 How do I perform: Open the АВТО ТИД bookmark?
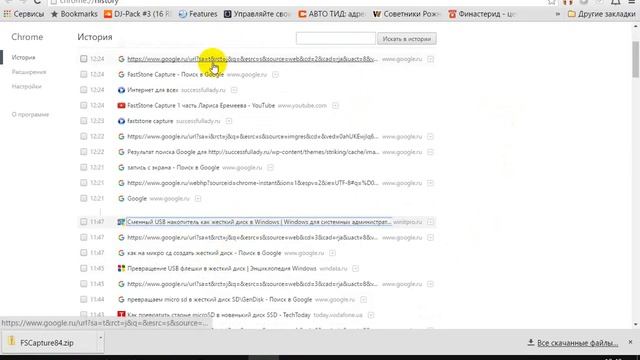pos(331,14)
